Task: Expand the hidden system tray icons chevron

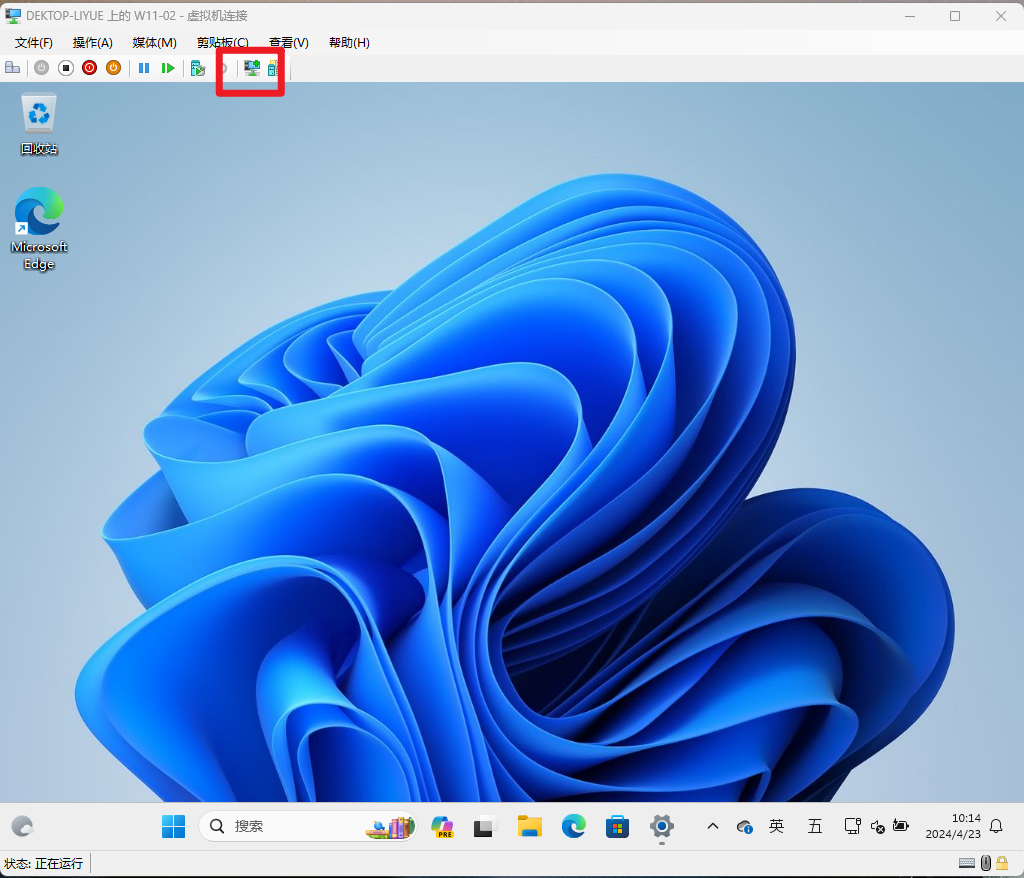Action: 712,826
